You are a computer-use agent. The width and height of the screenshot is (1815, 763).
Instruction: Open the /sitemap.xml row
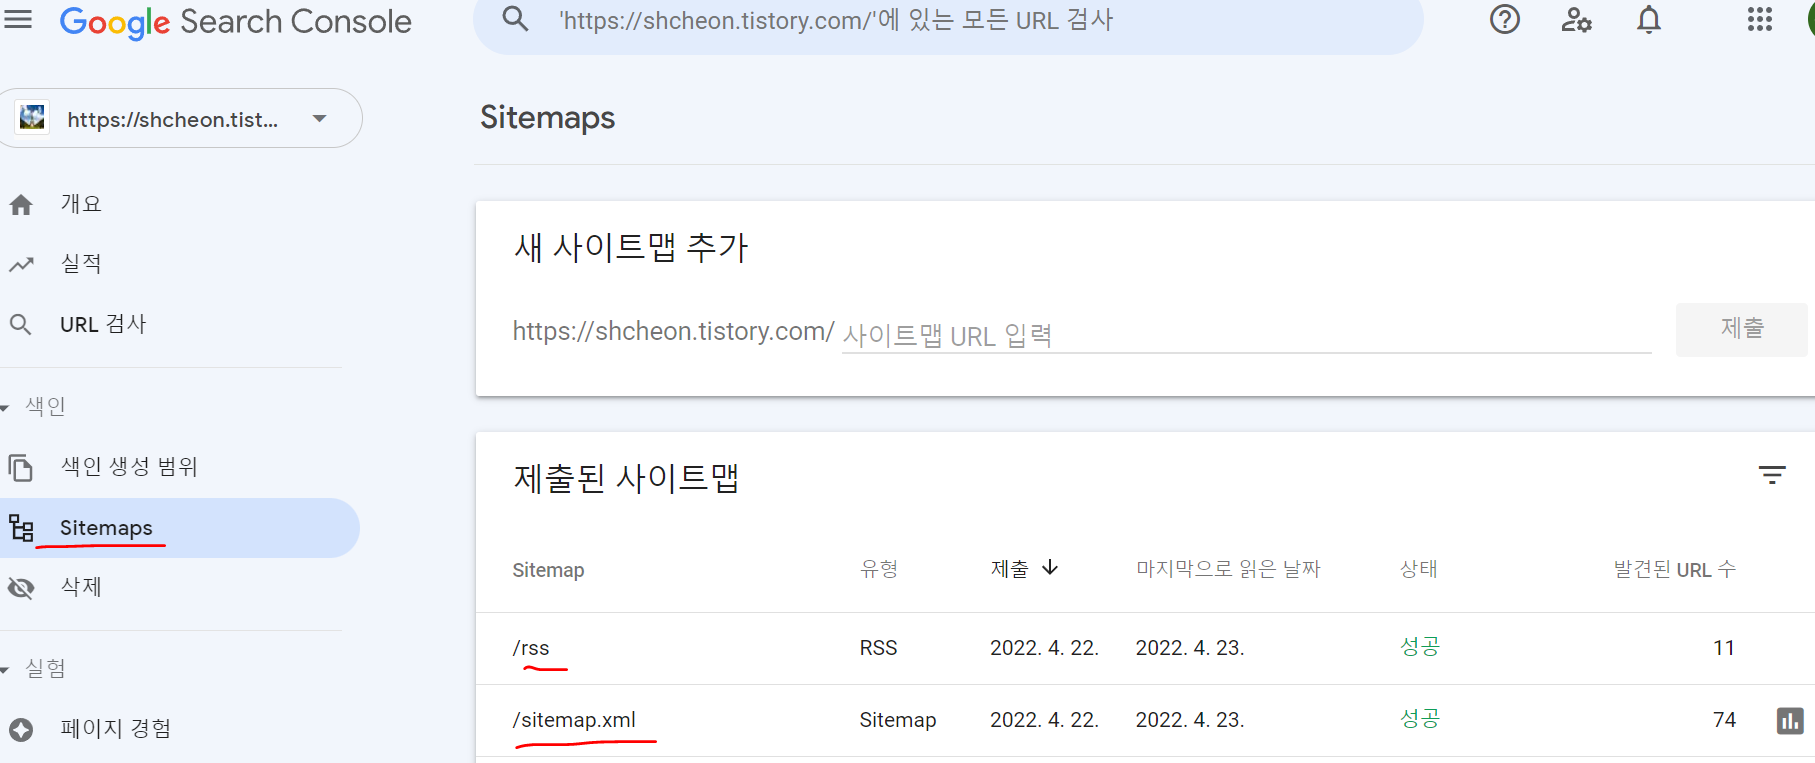point(1145,720)
